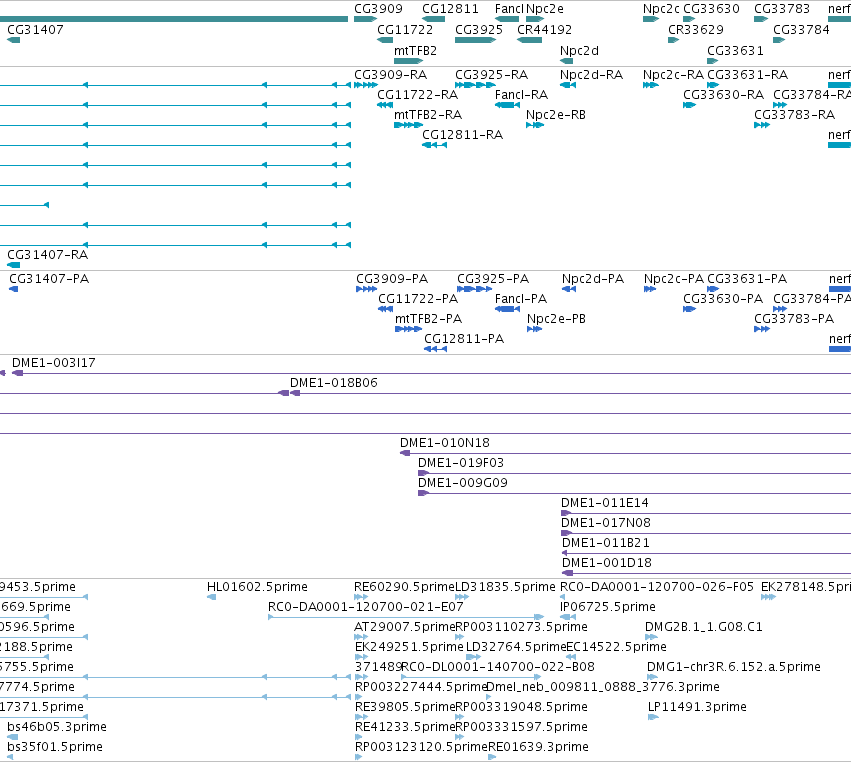This screenshot has width=851, height=762.
Task: Select the DME1-011E14 clone label
Action: [605, 503]
